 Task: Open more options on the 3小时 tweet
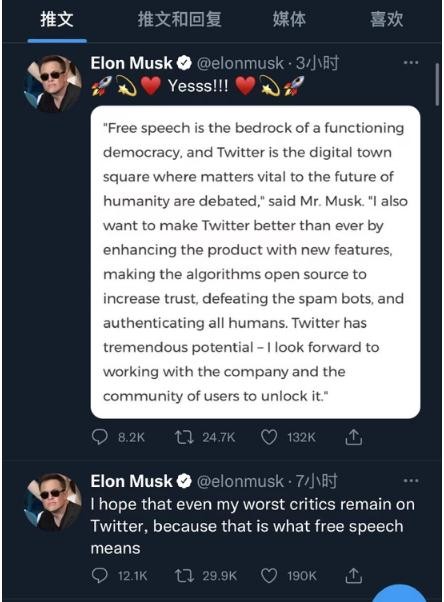[x=411, y=62]
